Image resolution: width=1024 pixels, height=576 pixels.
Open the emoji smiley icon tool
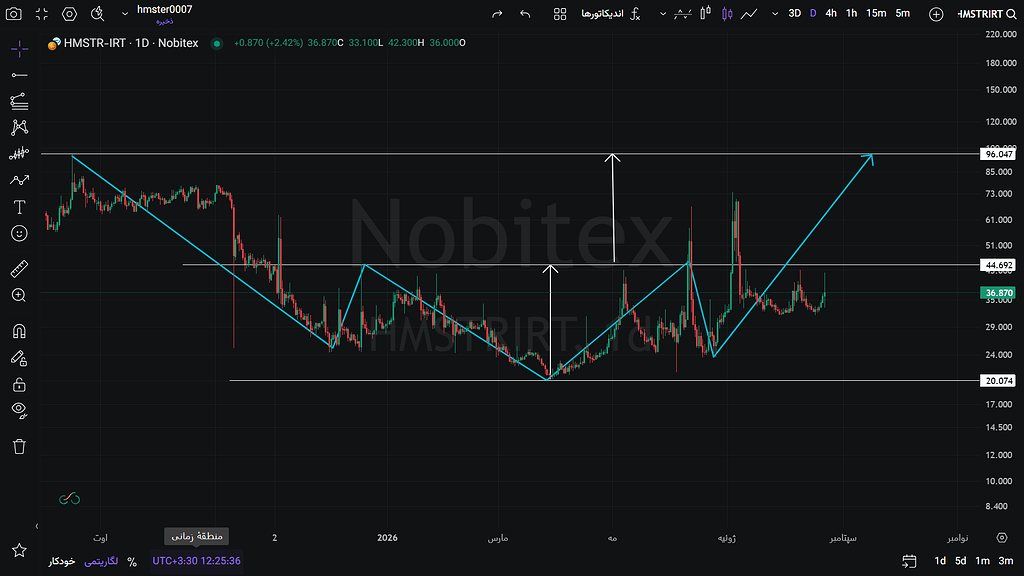pyautogui.click(x=20, y=234)
